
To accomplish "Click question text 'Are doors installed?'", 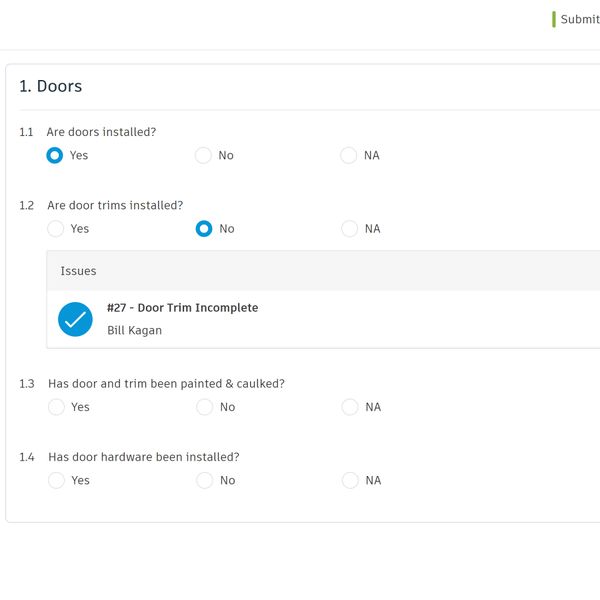I will (101, 132).
